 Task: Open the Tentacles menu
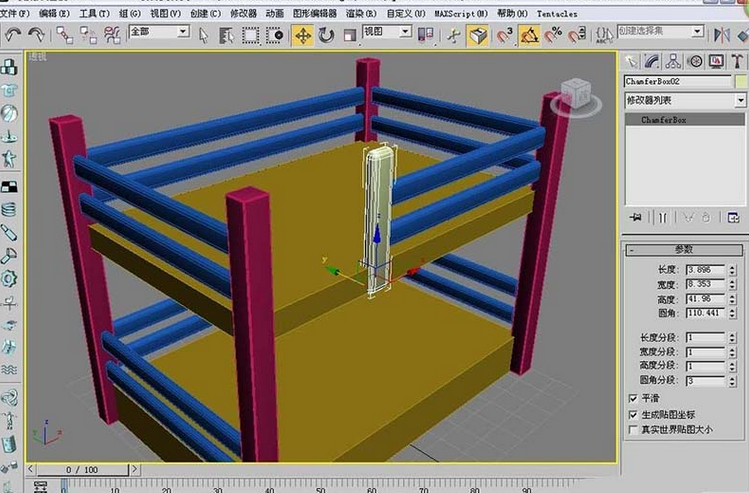pos(556,13)
